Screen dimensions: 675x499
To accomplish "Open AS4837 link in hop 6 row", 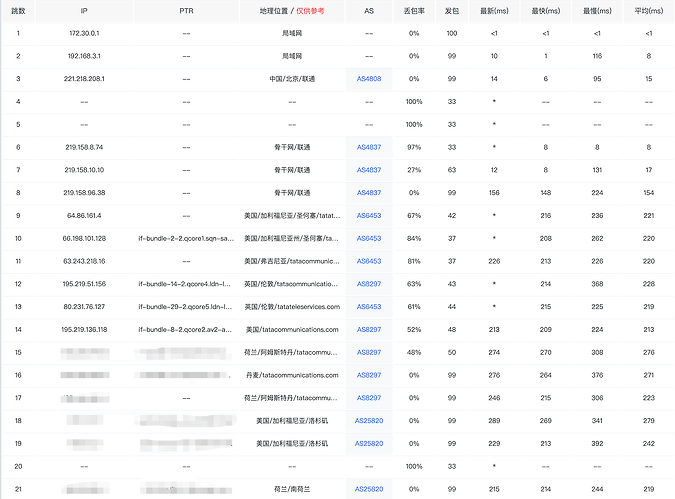I will 369,147.
